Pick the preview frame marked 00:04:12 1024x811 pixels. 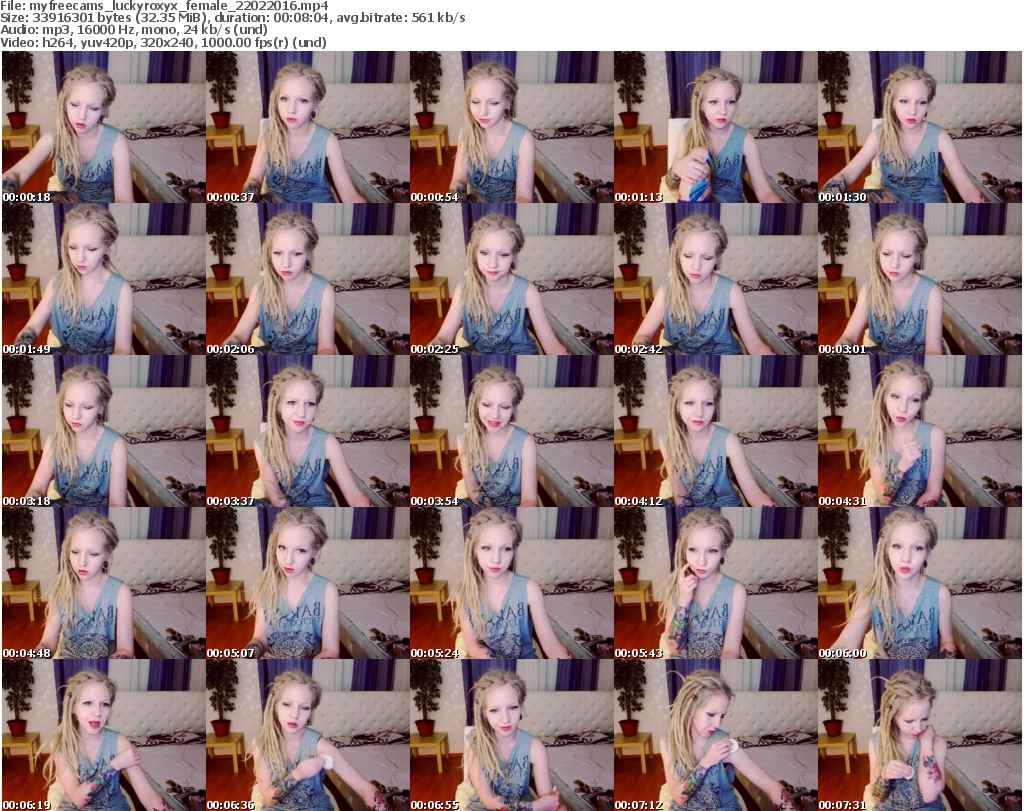click(716, 432)
